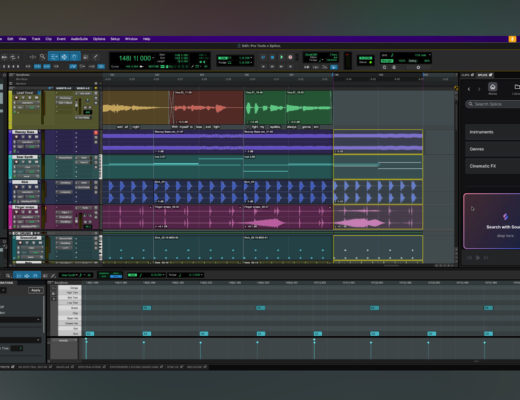Select the Trim tool
The width and height of the screenshot is (520, 400).
[53, 57]
